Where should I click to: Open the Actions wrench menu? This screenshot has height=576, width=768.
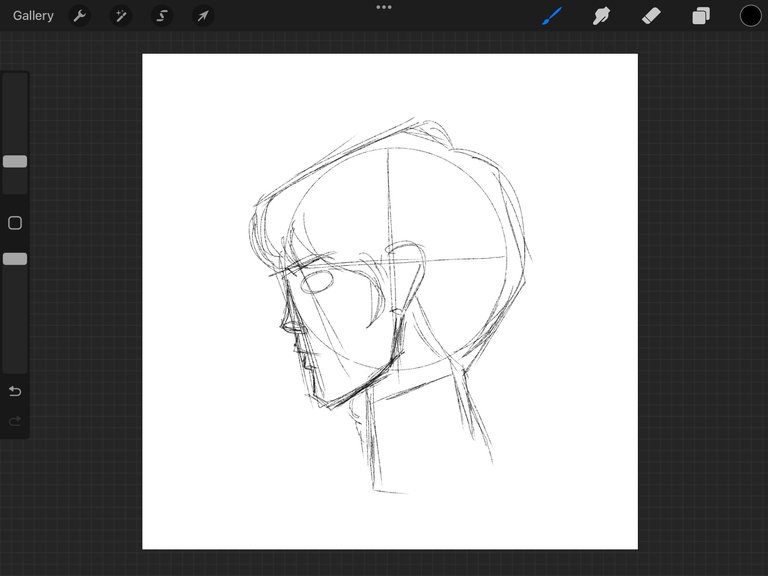pyautogui.click(x=79, y=16)
